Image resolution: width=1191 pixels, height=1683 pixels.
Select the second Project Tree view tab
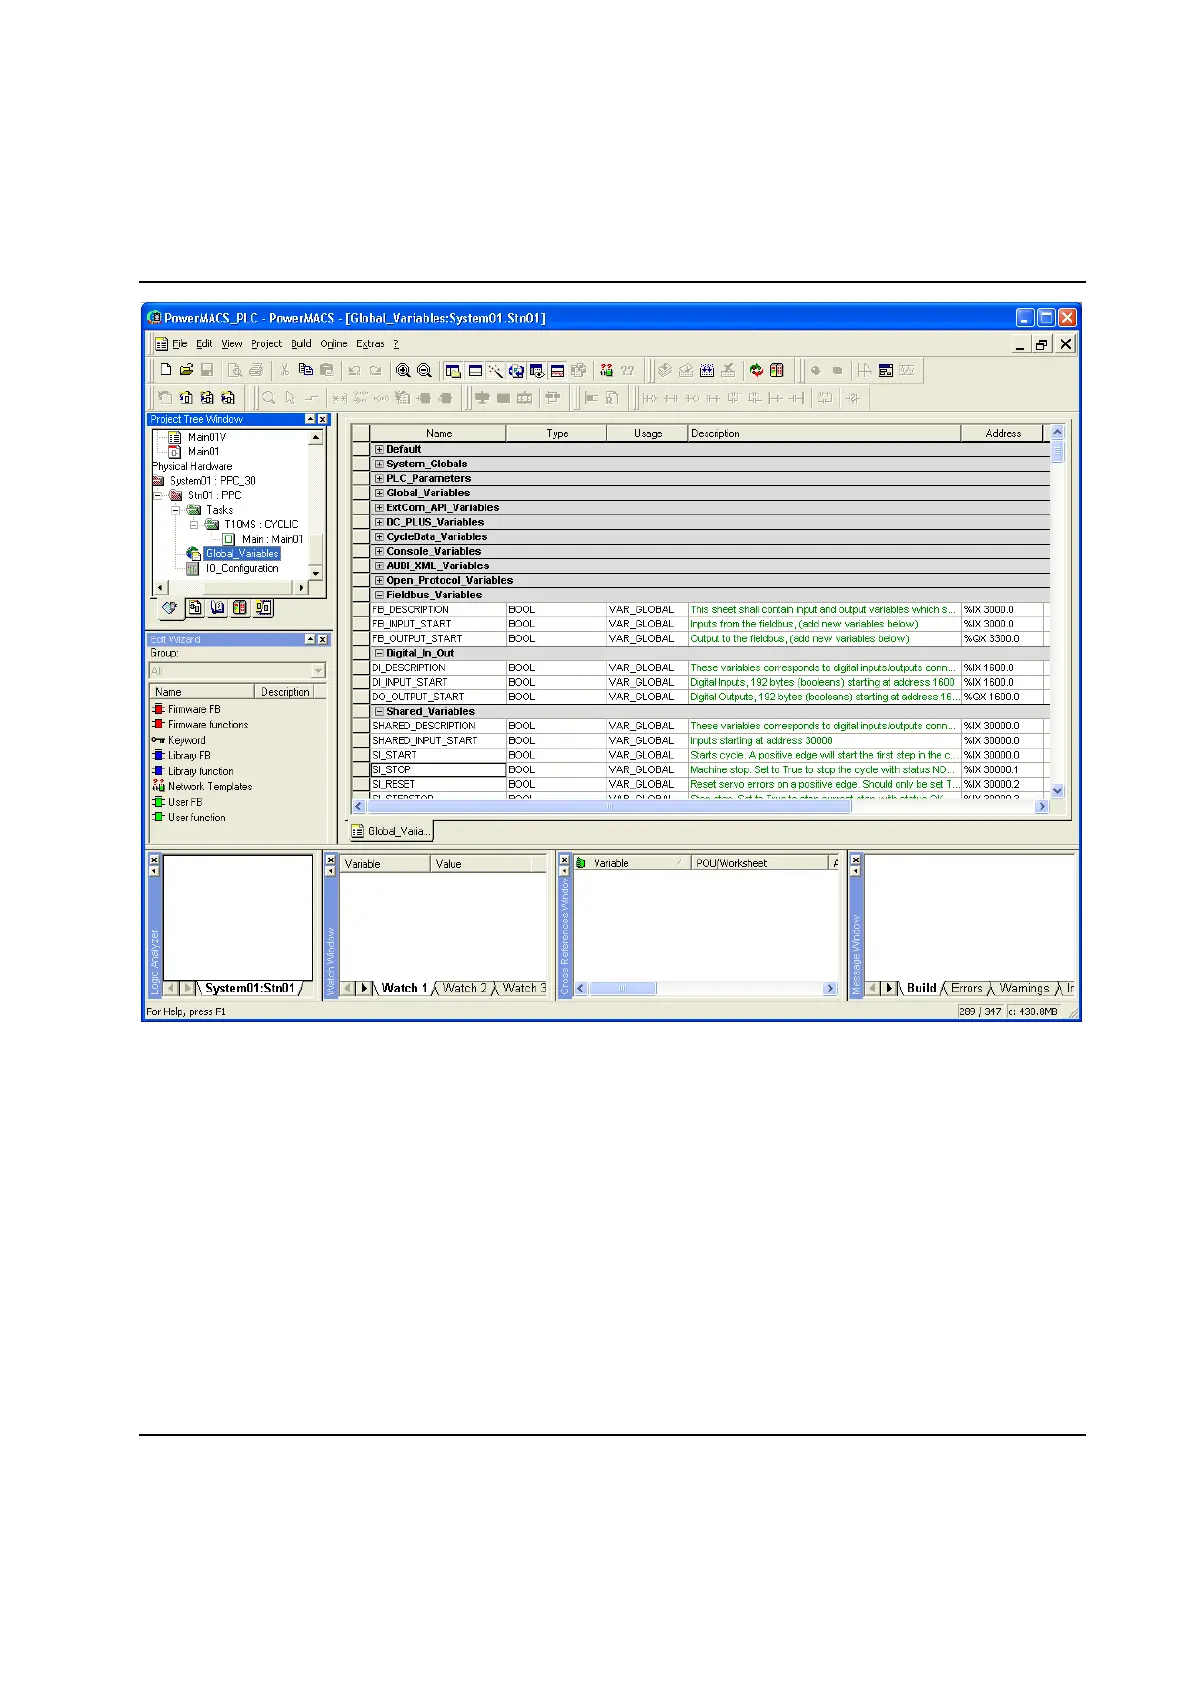195,608
